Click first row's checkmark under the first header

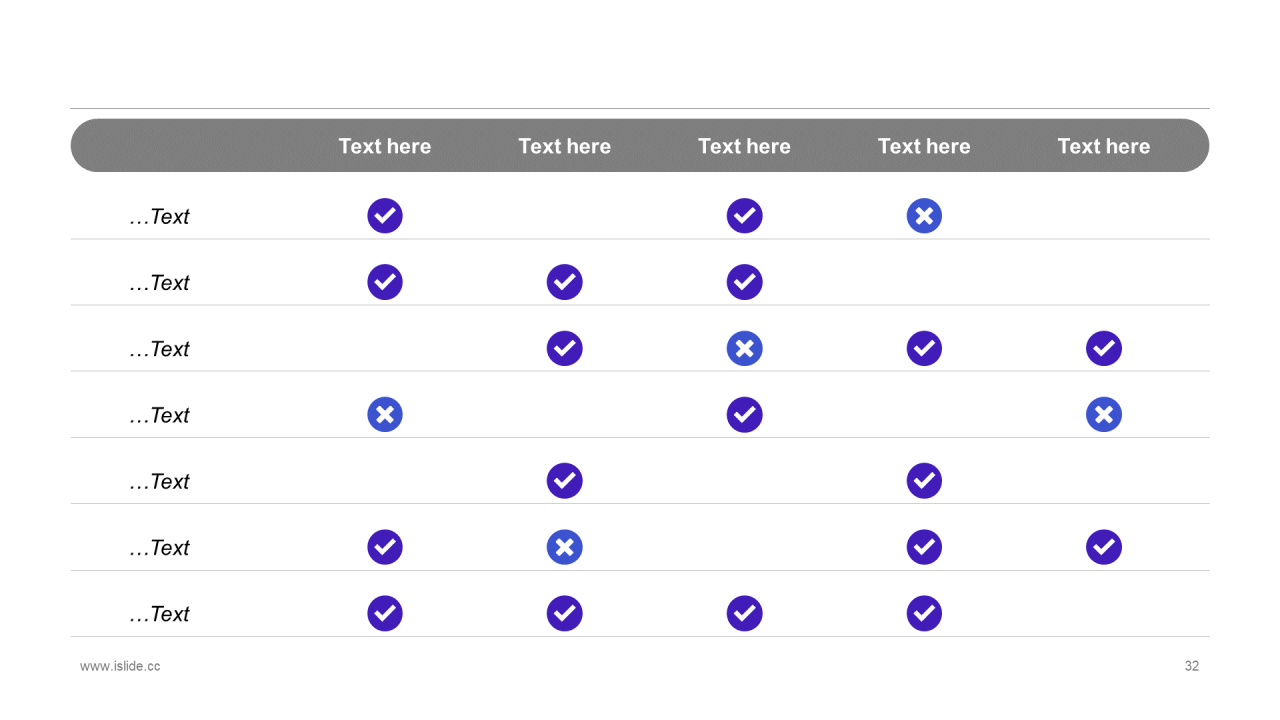coord(385,216)
